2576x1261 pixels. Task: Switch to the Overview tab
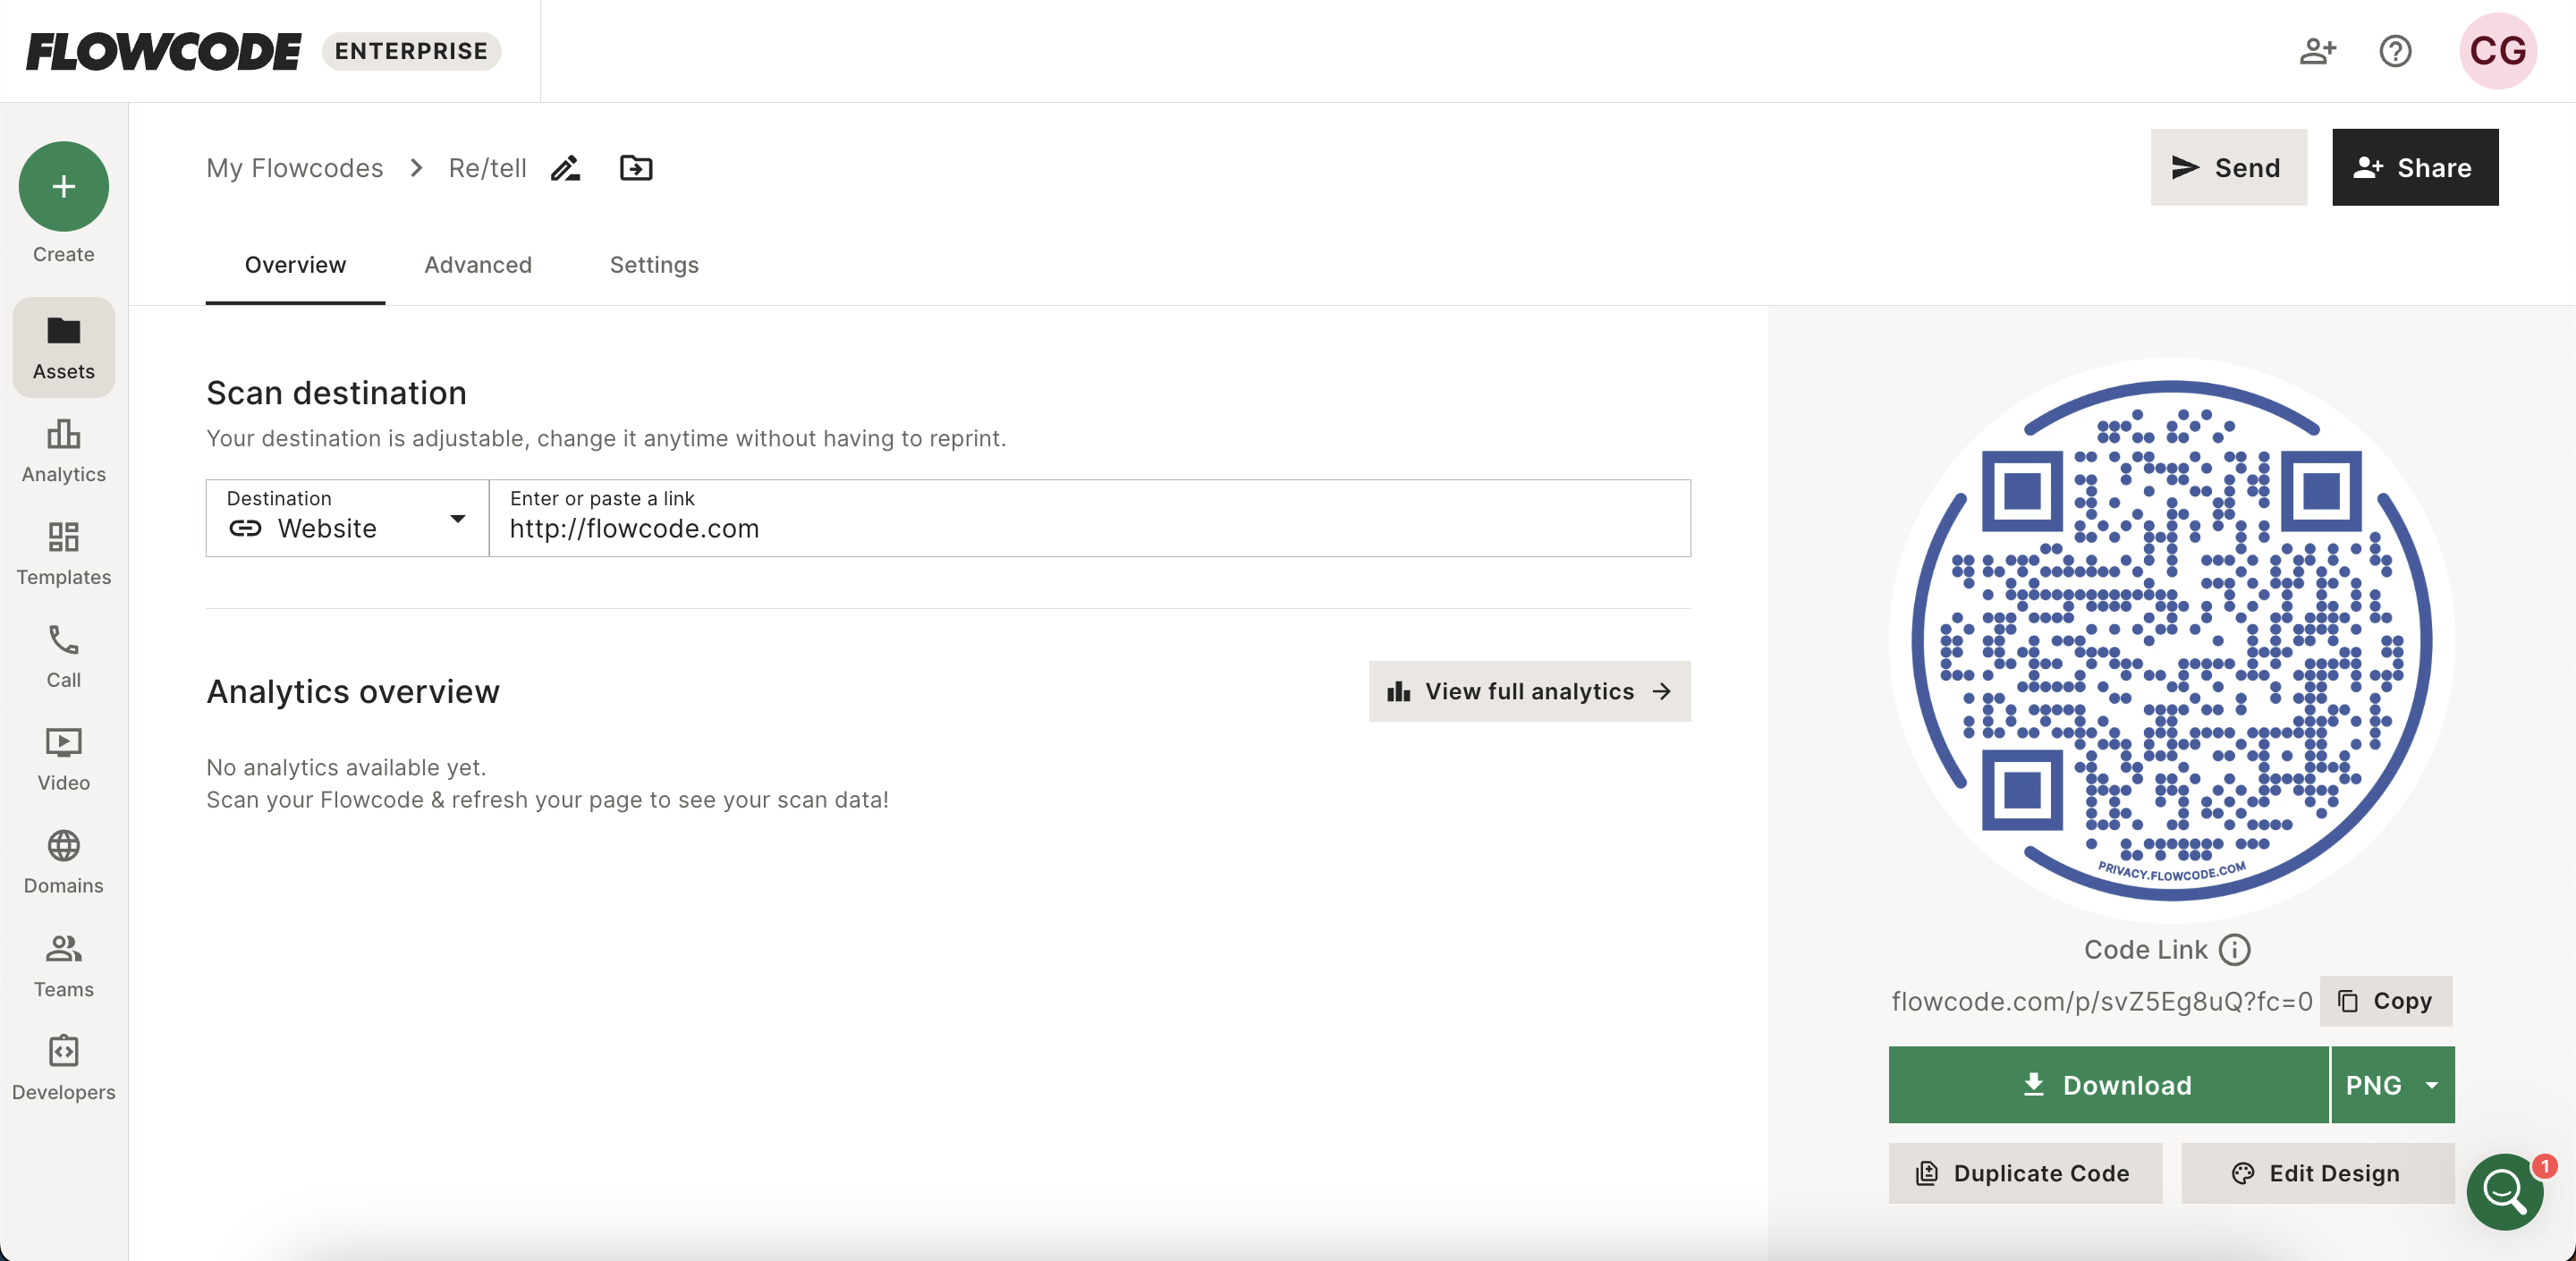click(x=295, y=265)
